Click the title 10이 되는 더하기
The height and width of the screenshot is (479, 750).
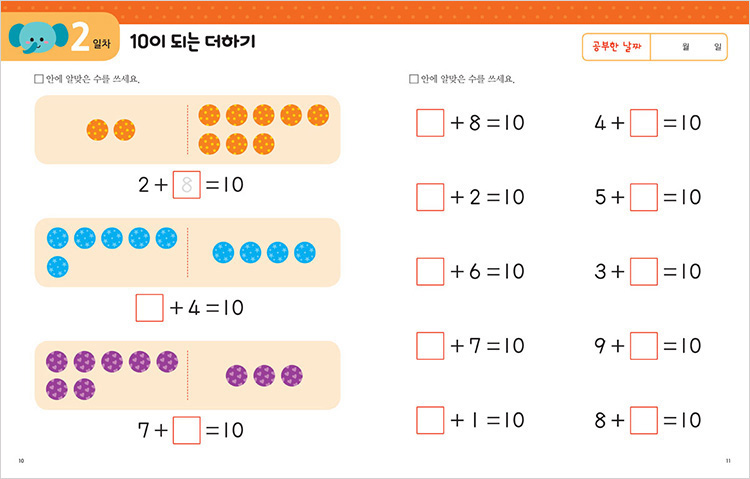193,42
